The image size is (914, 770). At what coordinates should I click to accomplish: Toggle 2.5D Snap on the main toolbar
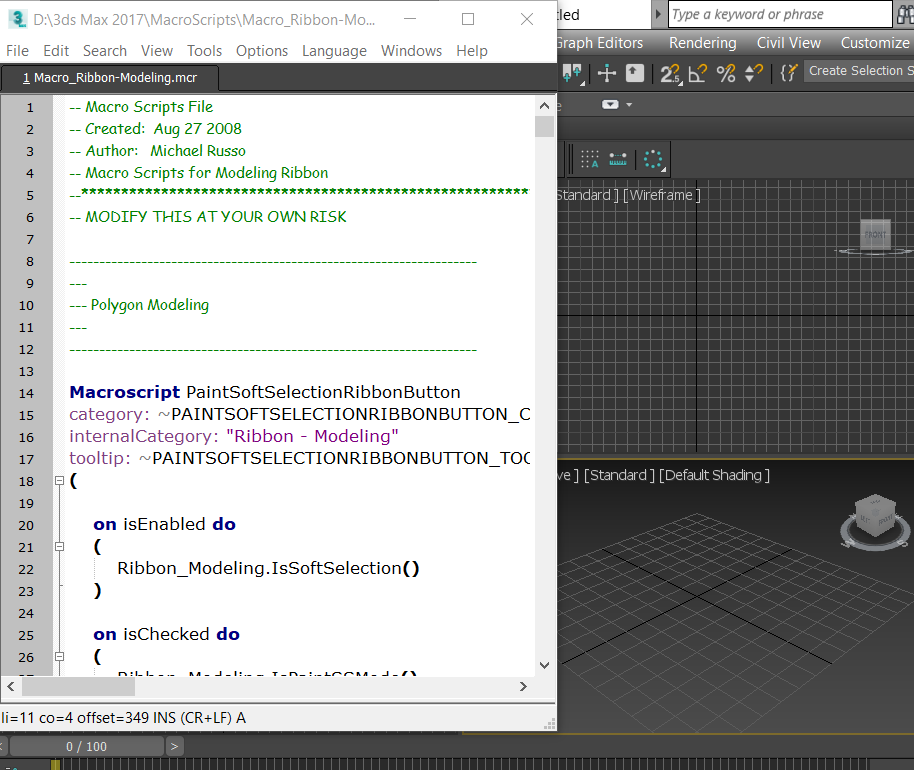click(668, 72)
